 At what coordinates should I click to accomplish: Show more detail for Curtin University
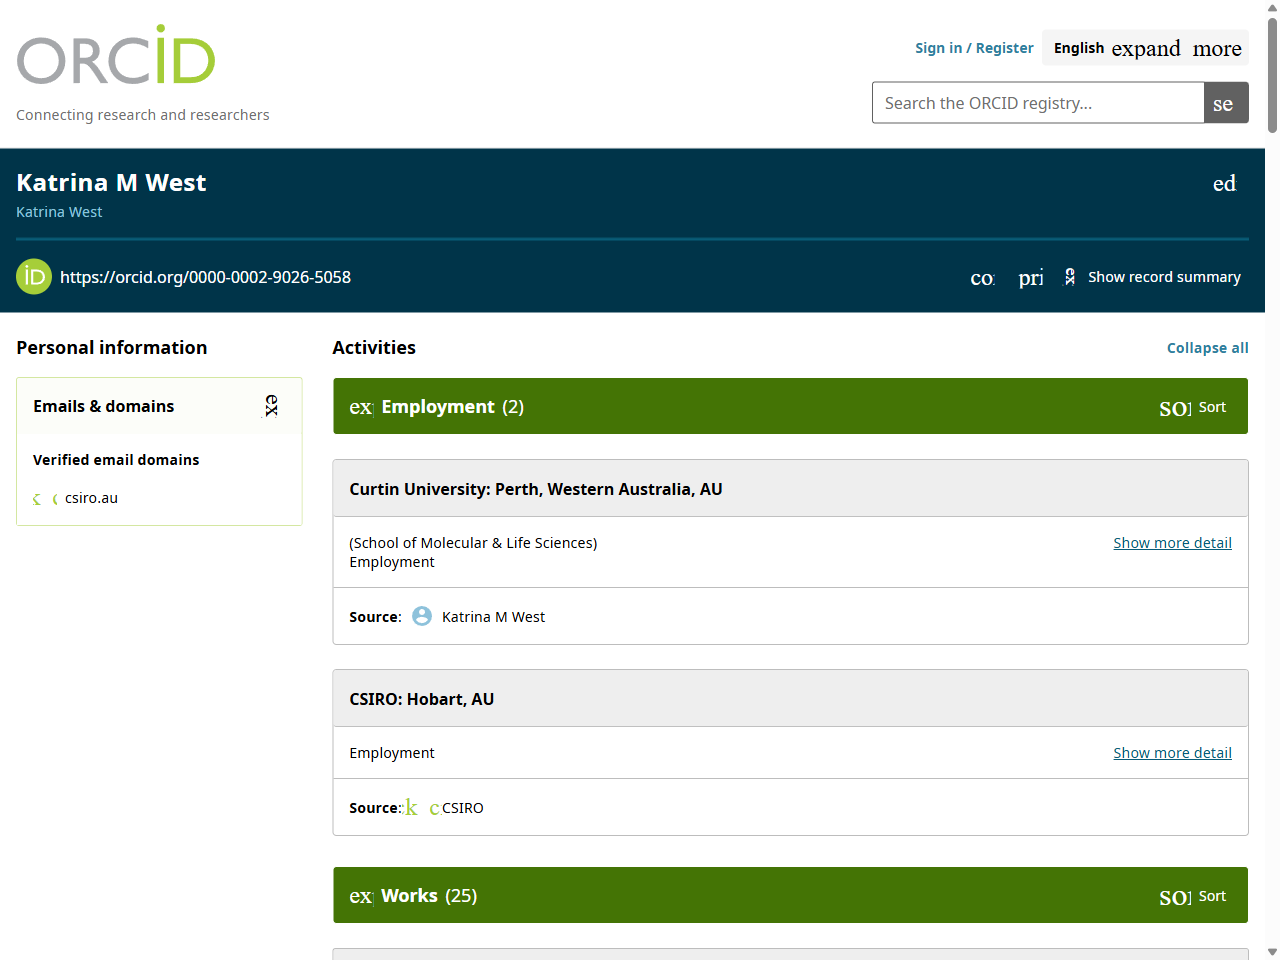[1172, 543]
